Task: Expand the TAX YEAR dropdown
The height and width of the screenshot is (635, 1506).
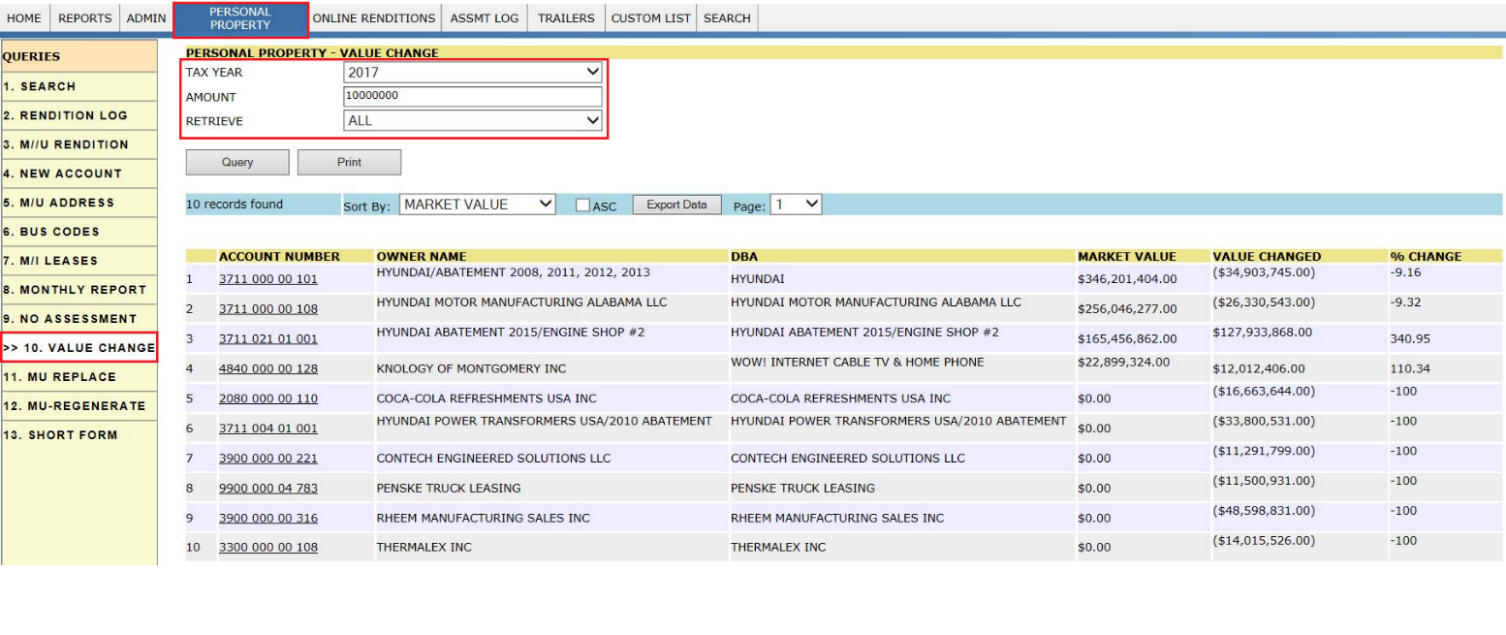Action: coord(473,72)
